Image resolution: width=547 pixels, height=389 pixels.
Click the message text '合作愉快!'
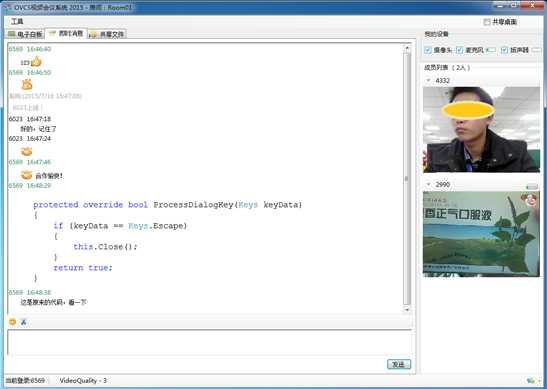[x=49, y=176]
